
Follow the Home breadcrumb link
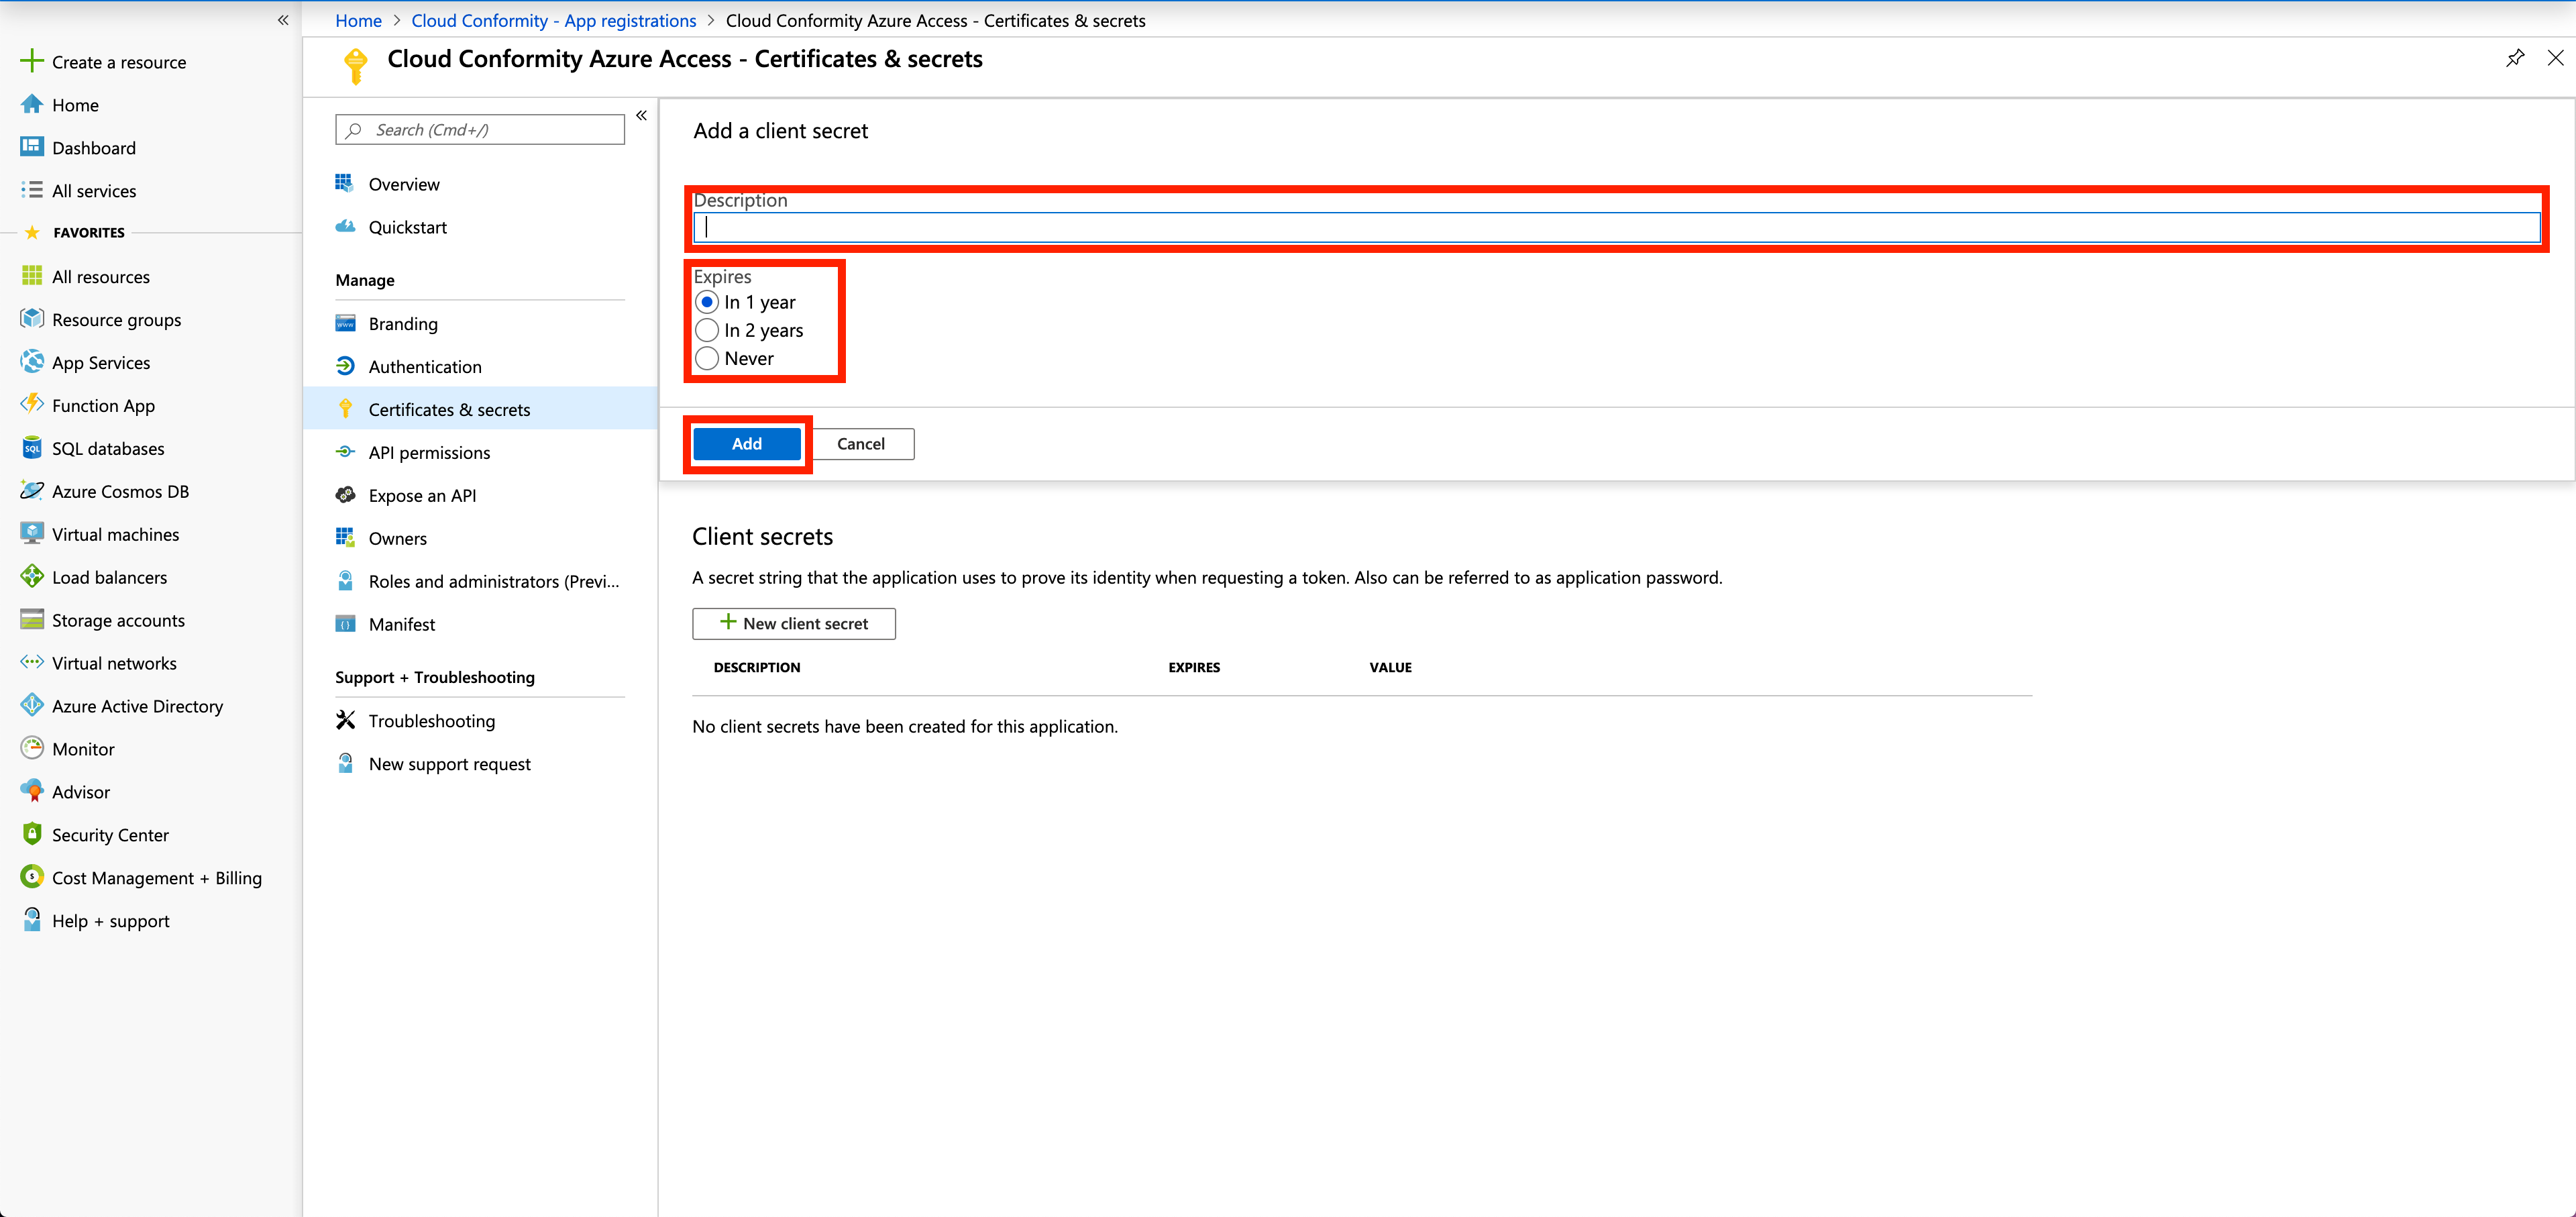[x=359, y=20]
